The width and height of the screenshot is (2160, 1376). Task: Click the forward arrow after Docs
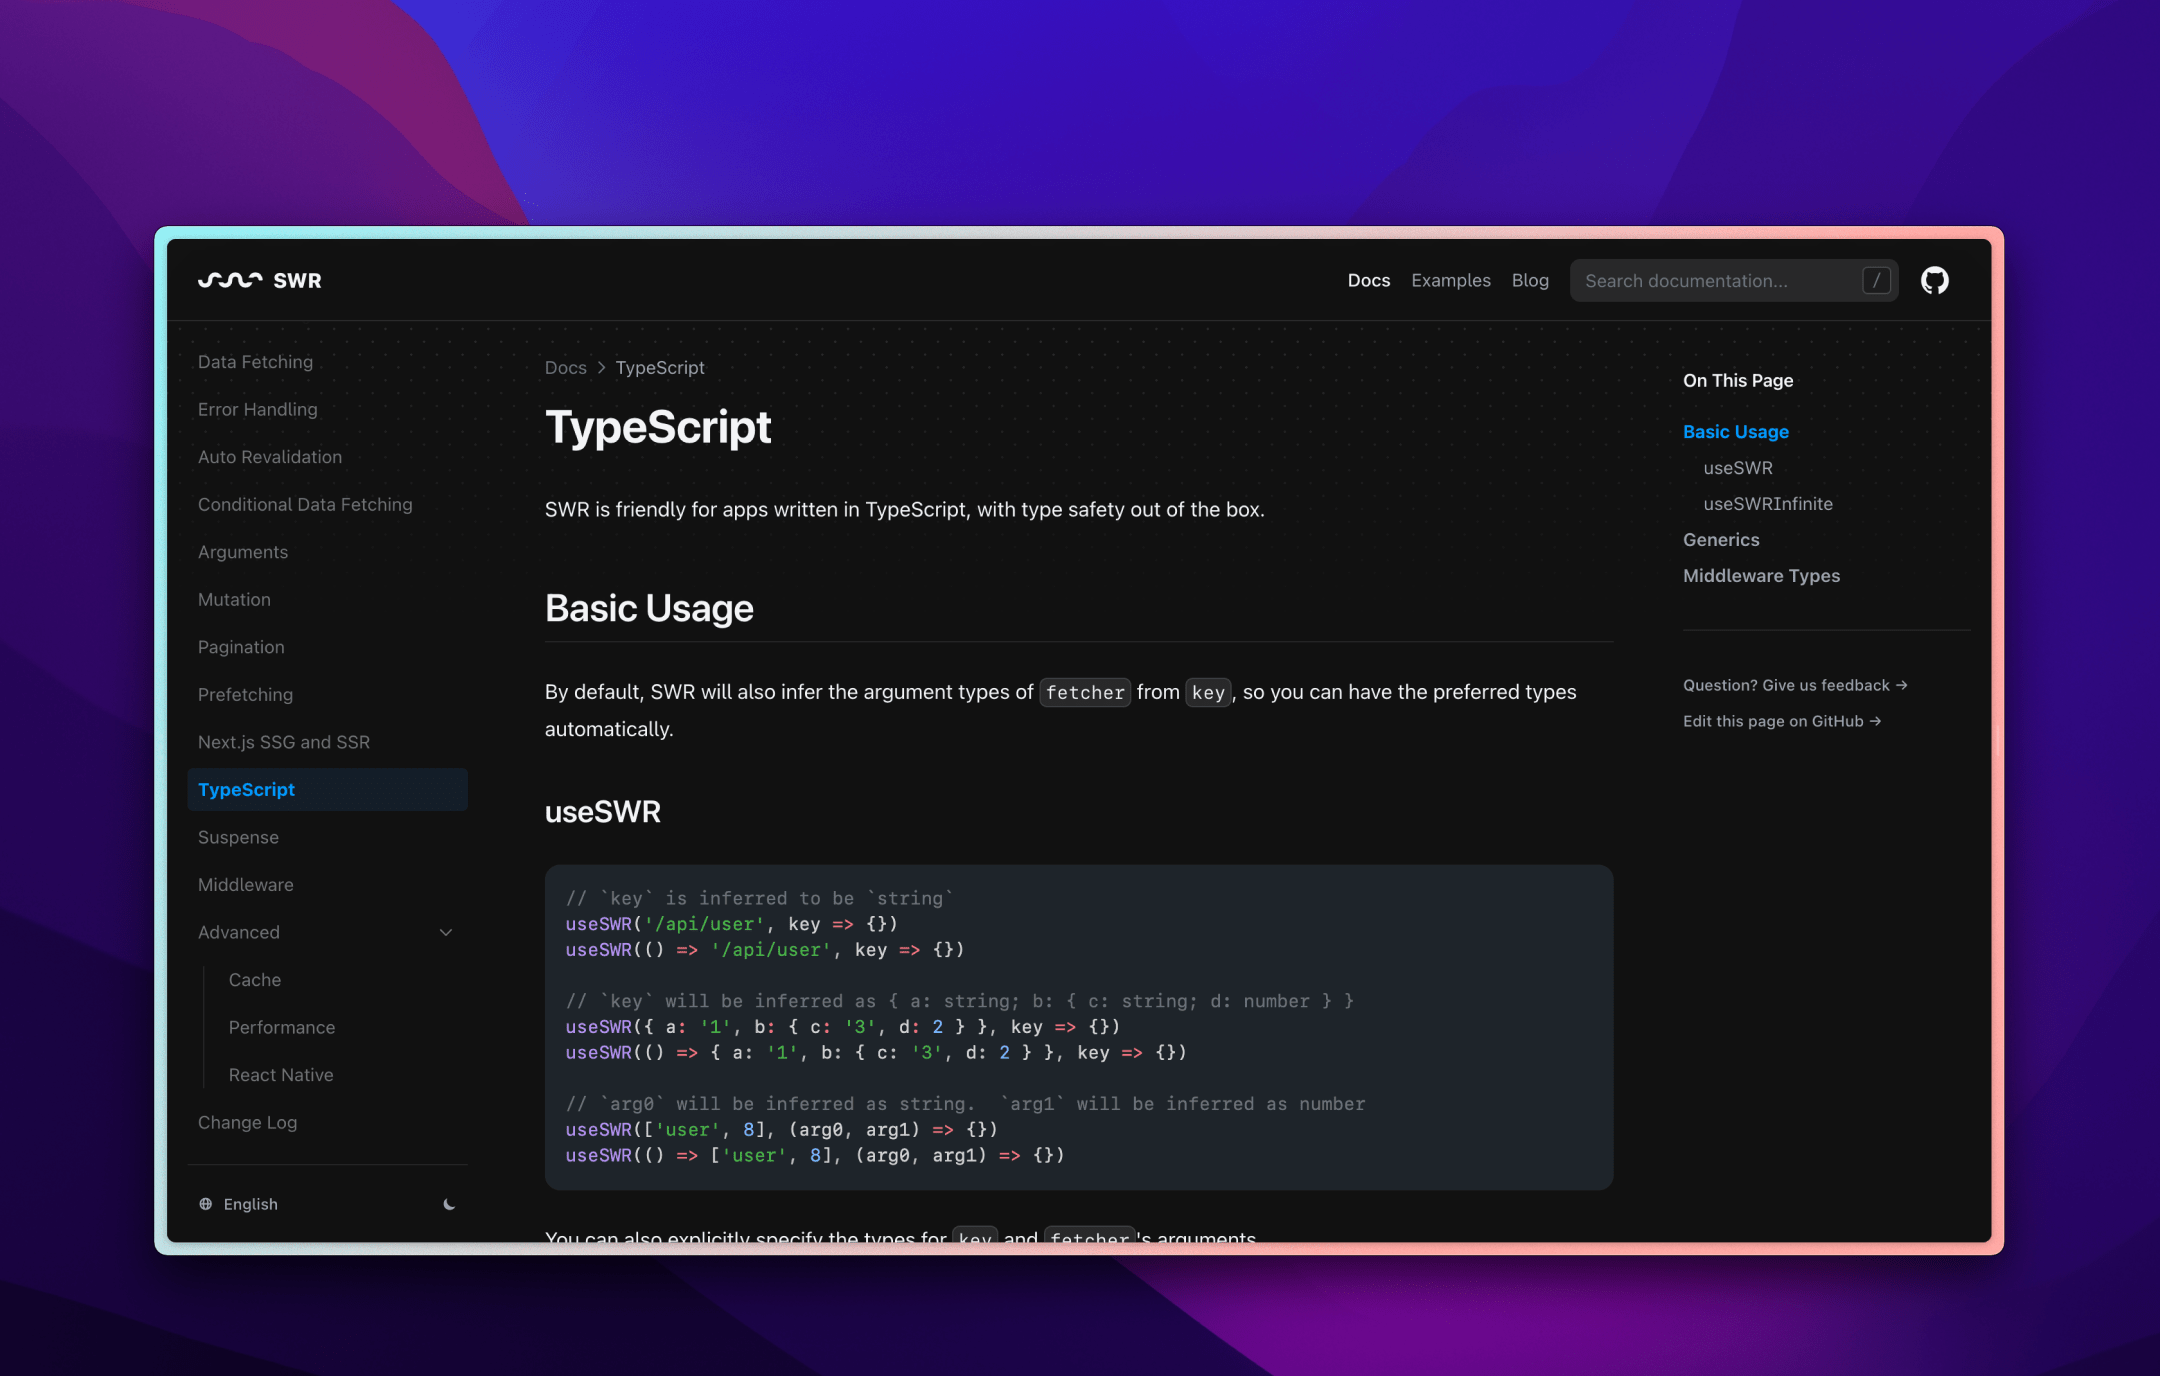[x=601, y=365]
